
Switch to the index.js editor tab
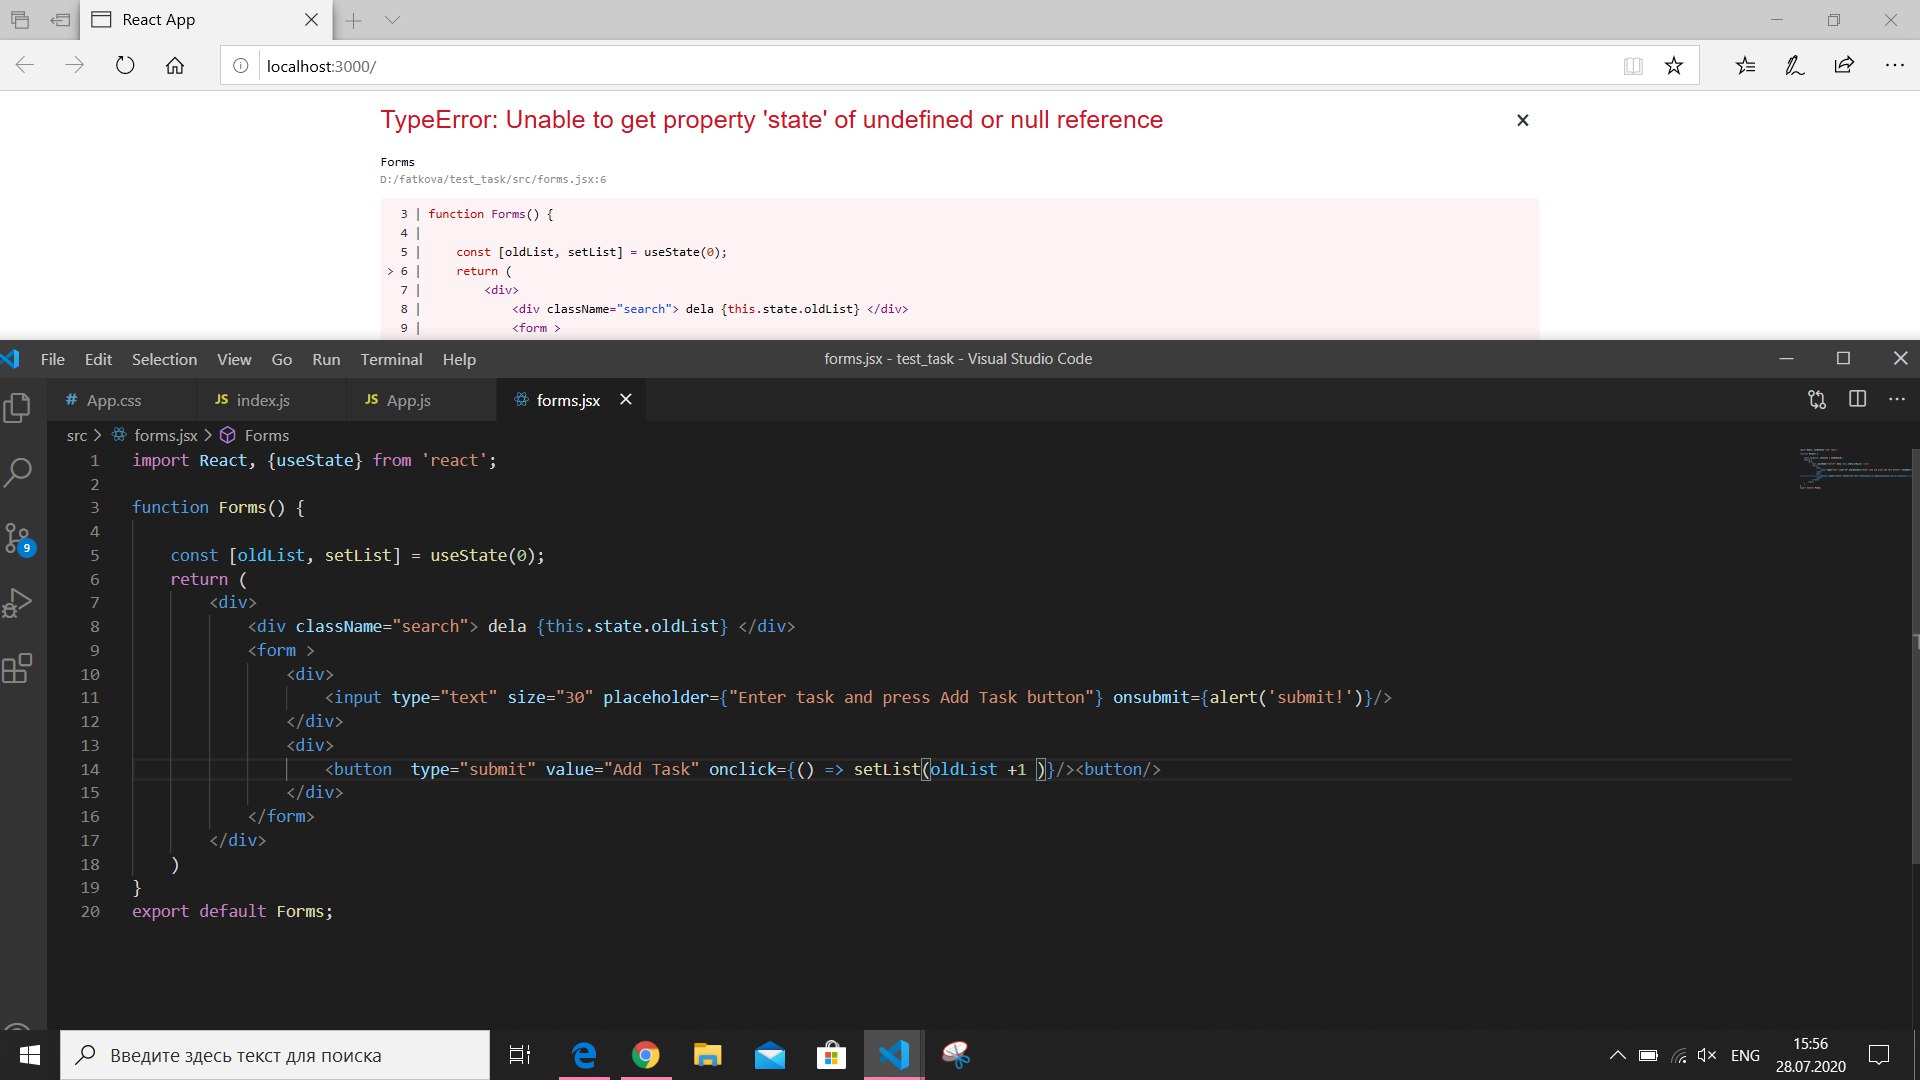pyautogui.click(x=271, y=400)
